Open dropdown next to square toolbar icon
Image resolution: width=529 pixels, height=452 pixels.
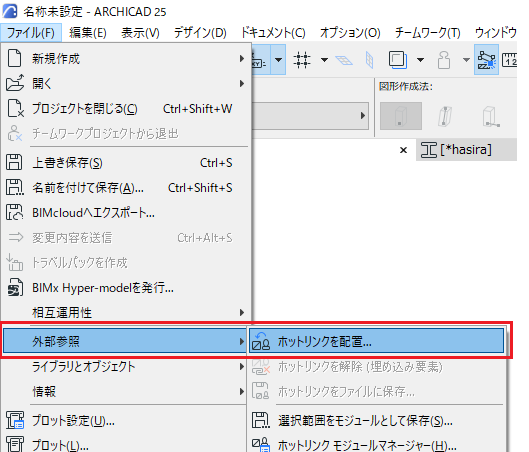point(420,60)
